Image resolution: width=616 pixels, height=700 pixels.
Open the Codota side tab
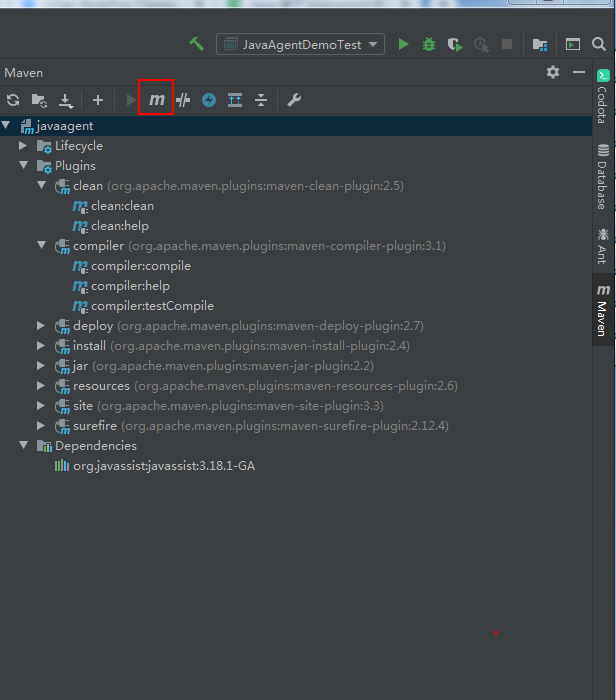coord(603,97)
